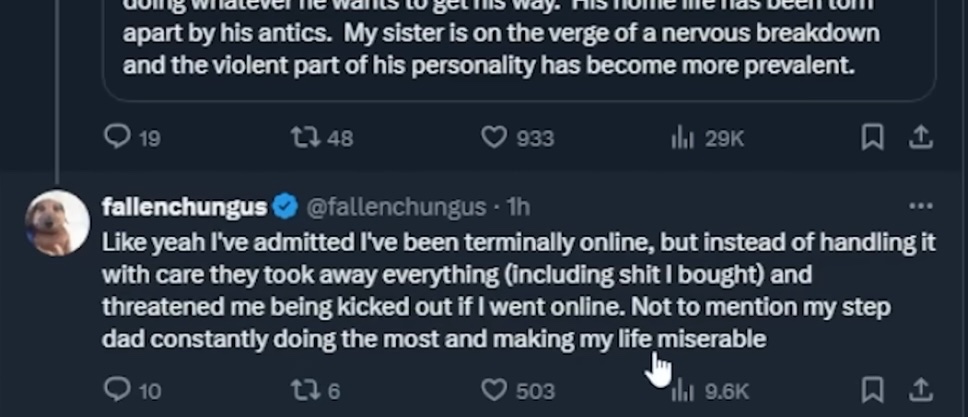Screen dimensions: 968x417
Task: Open the three-dot more menu on fallenchungus post
Action: point(920,207)
